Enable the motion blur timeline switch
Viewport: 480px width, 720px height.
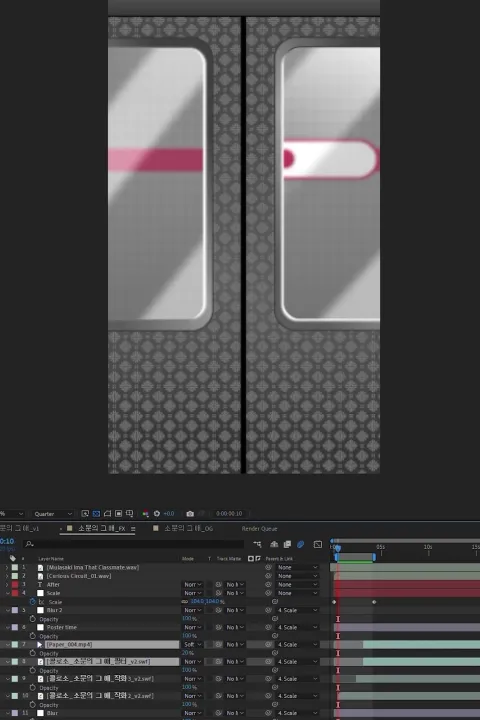click(x=300, y=544)
